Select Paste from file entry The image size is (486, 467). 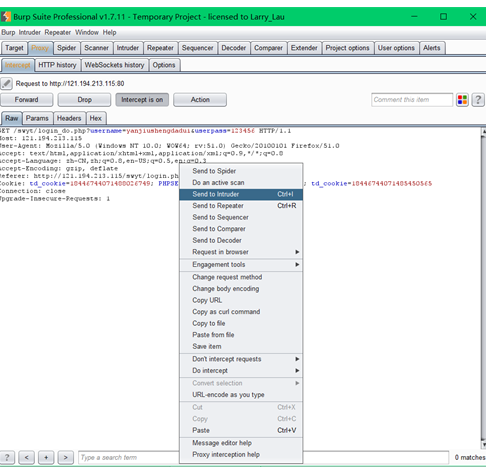[241, 335]
